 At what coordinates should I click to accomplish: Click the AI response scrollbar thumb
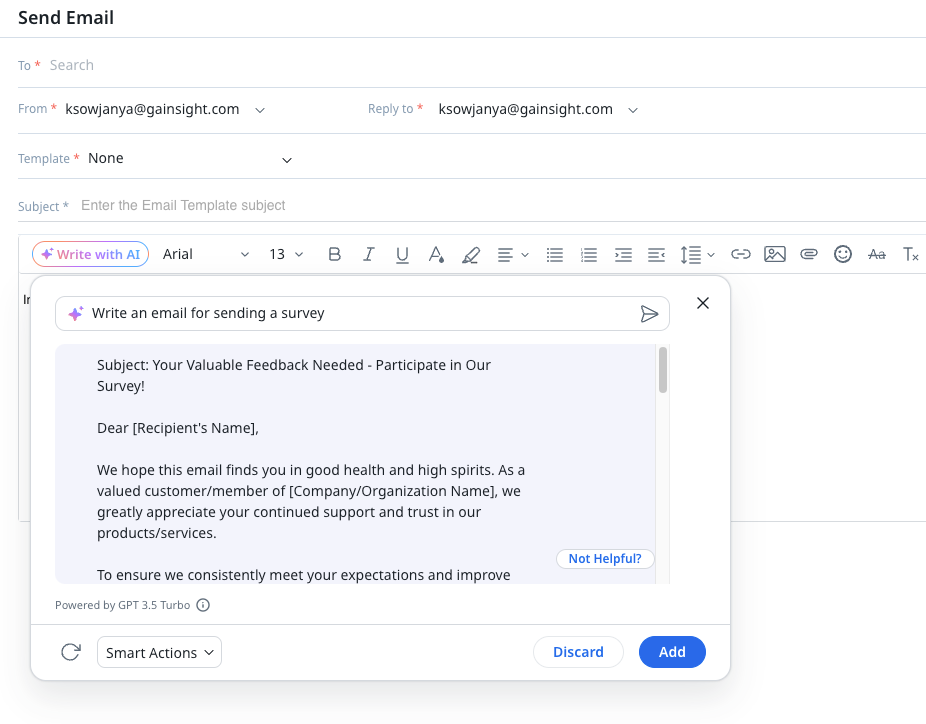(x=663, y=370)
